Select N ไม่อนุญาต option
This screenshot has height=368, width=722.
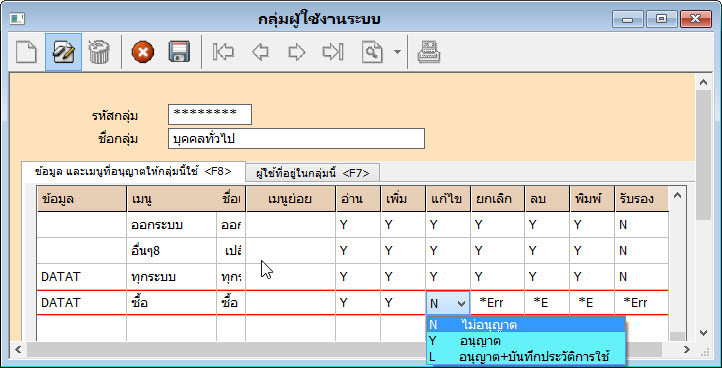pos(526,324)
